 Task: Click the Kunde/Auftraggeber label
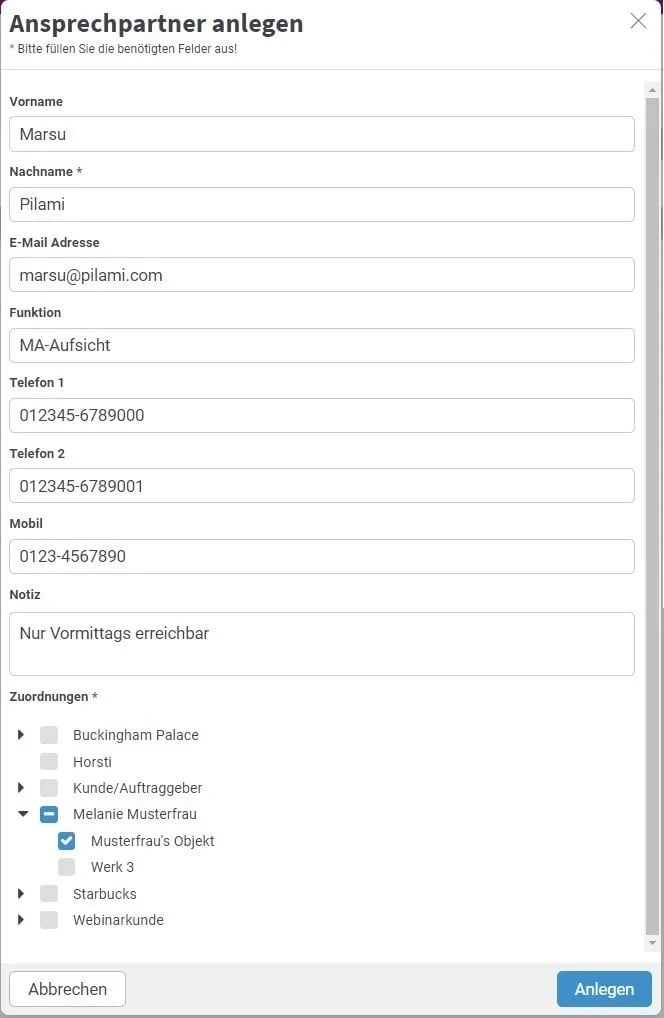pyautogui.click(x=138, y=788)
